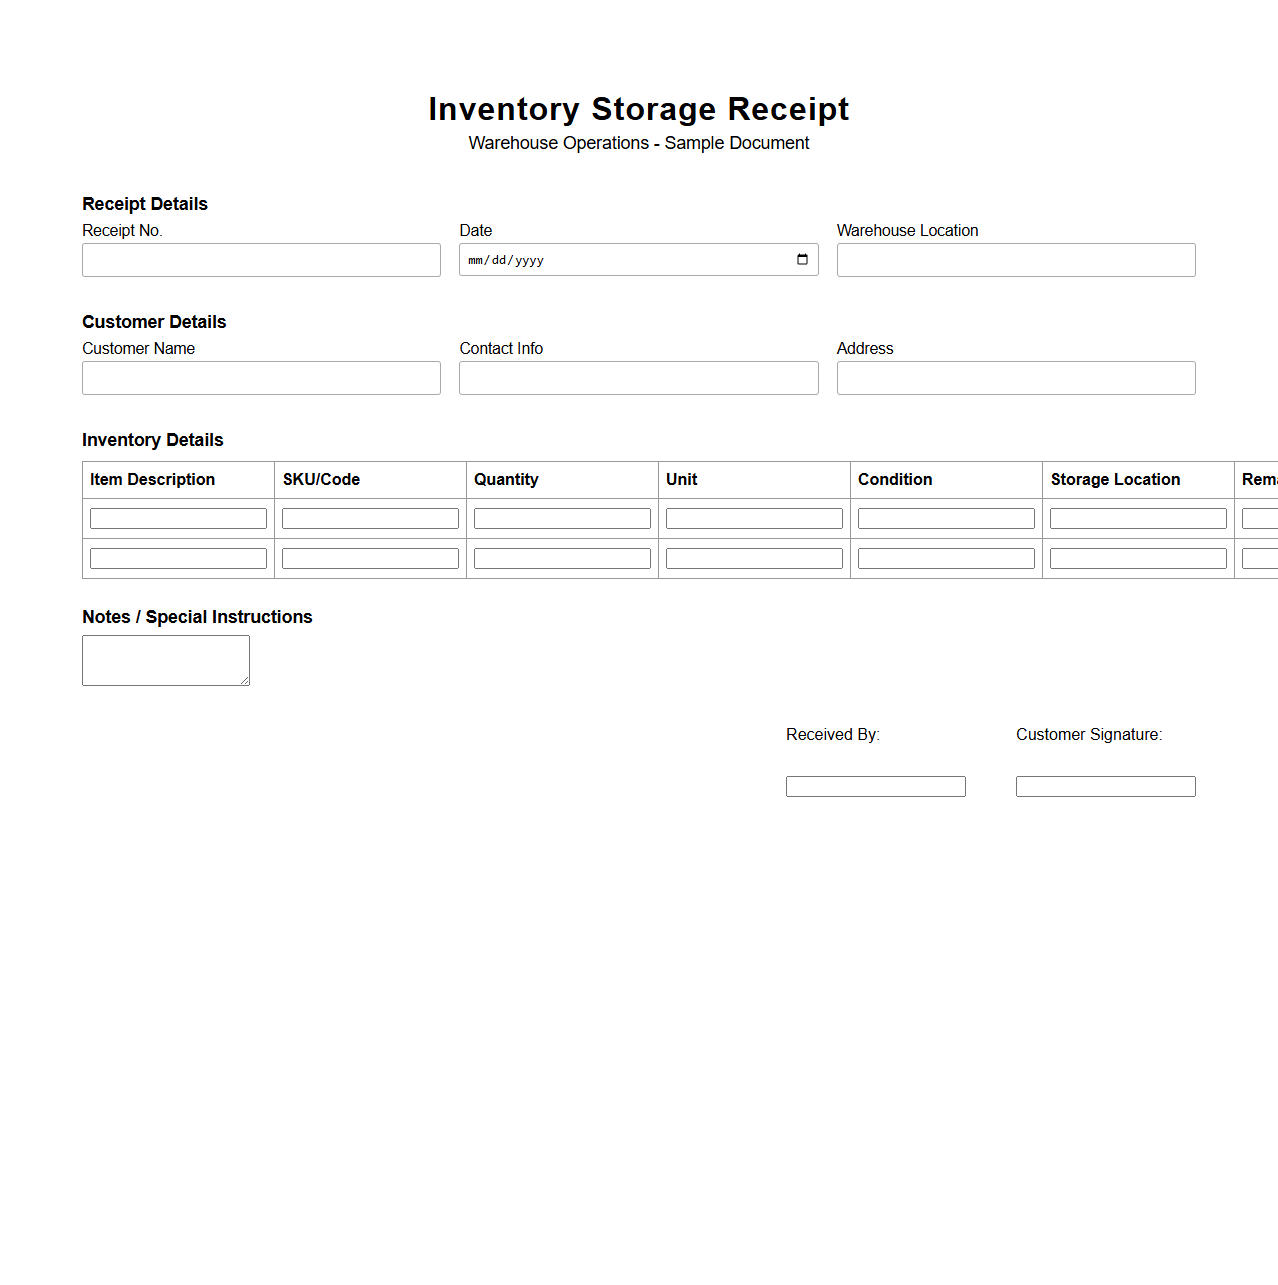Screen dimensions: 1278x1285
Task: Focus the first SKU/Code input
Action: (369, 518)
